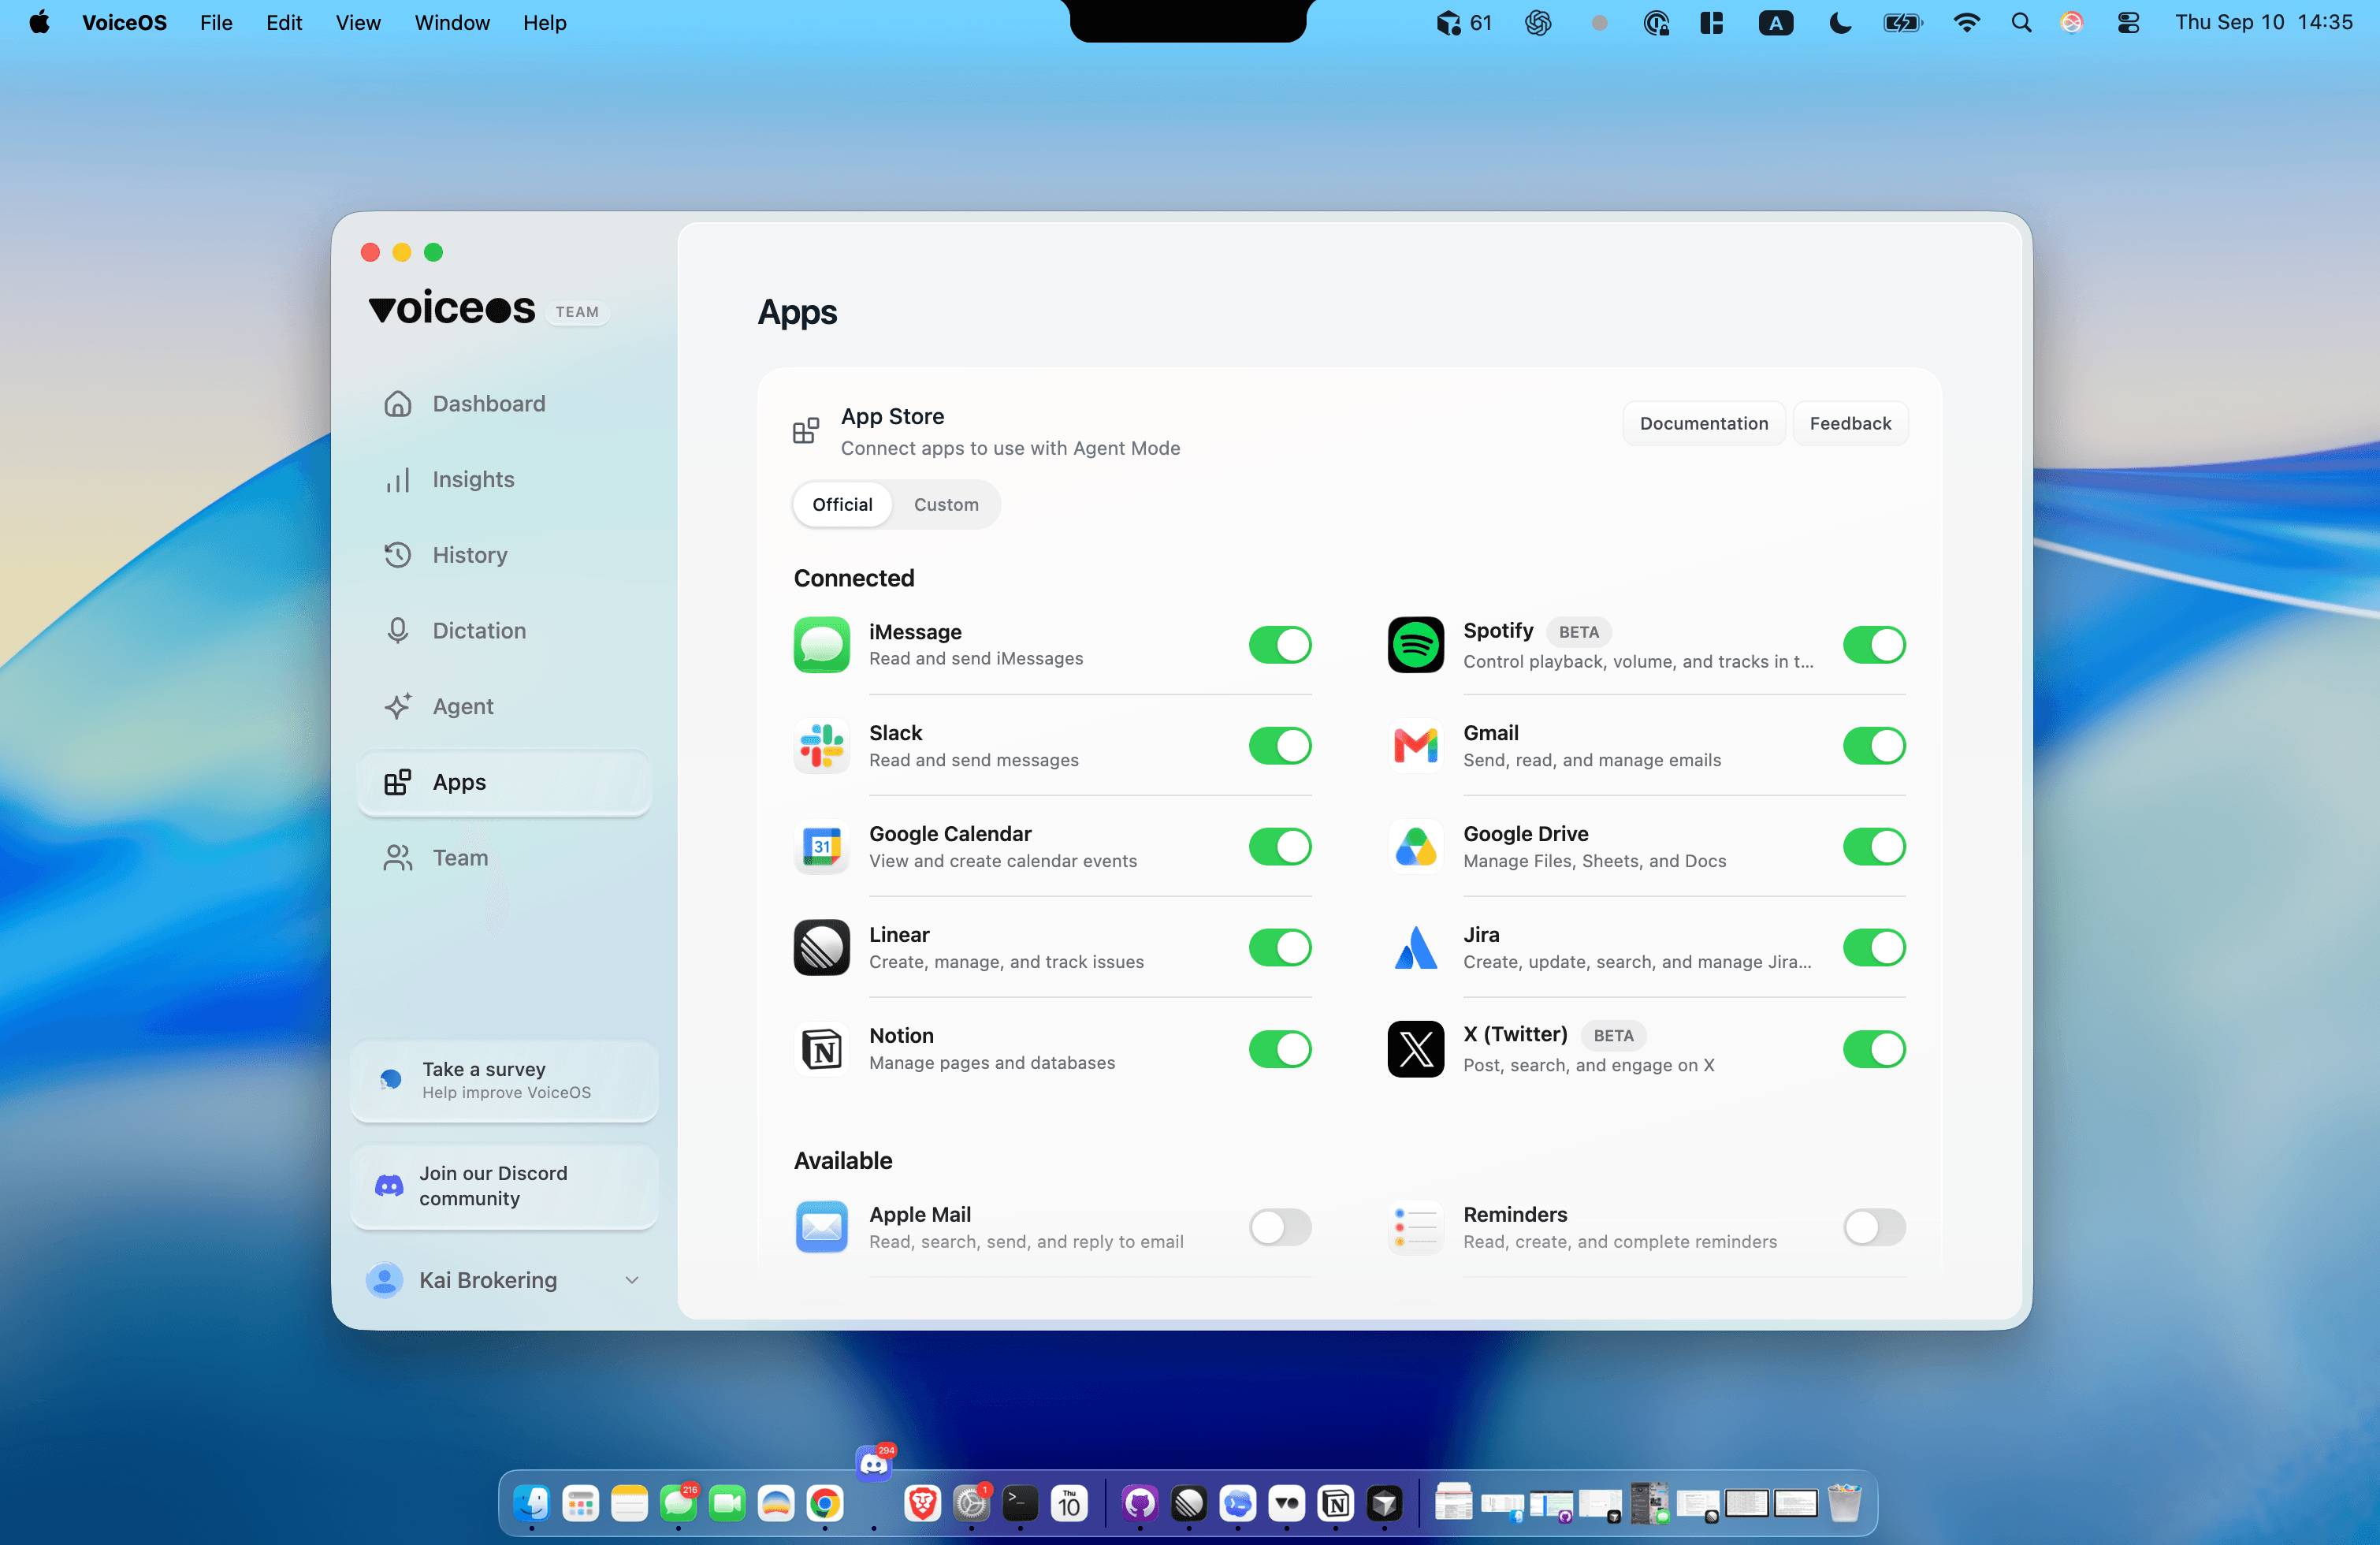The height and width of the screenshot is (1545, 2380).
Task: Open Control Center in menu bar
Action: pos(2128,22)
